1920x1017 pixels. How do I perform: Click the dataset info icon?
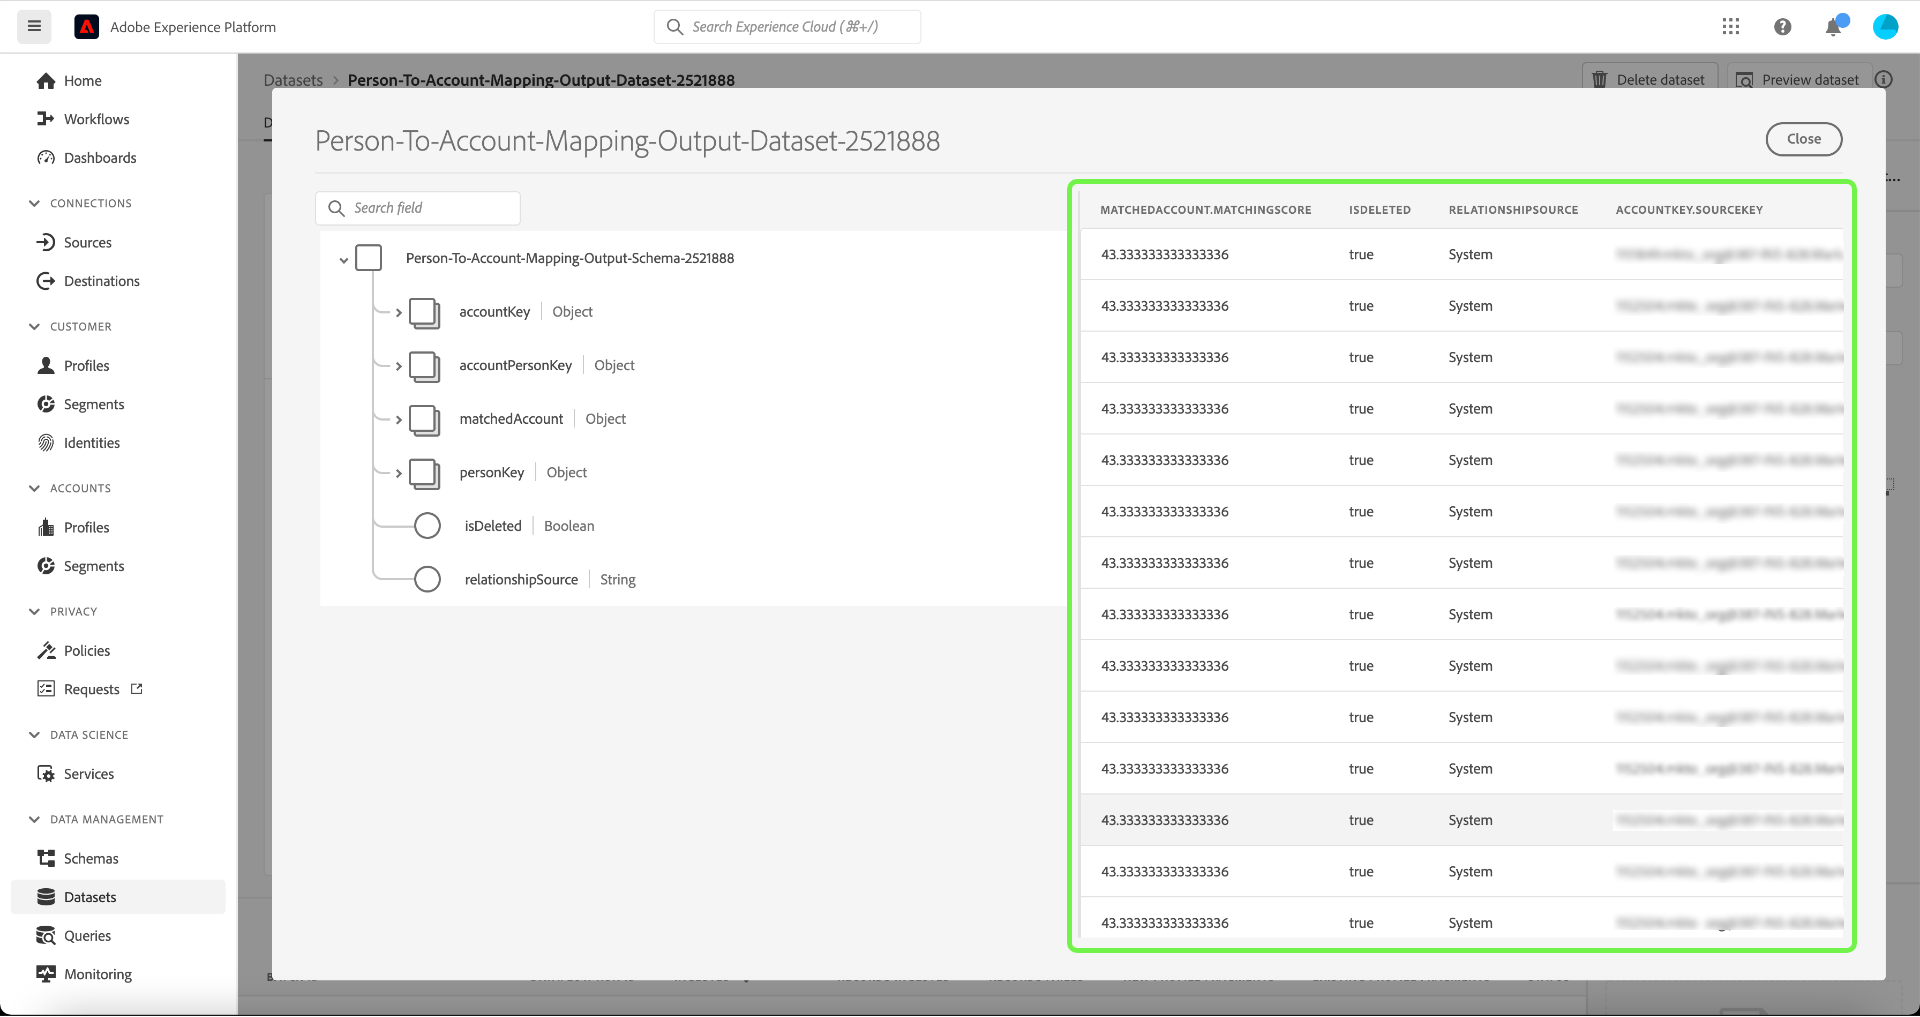(x=1884, y=80)
